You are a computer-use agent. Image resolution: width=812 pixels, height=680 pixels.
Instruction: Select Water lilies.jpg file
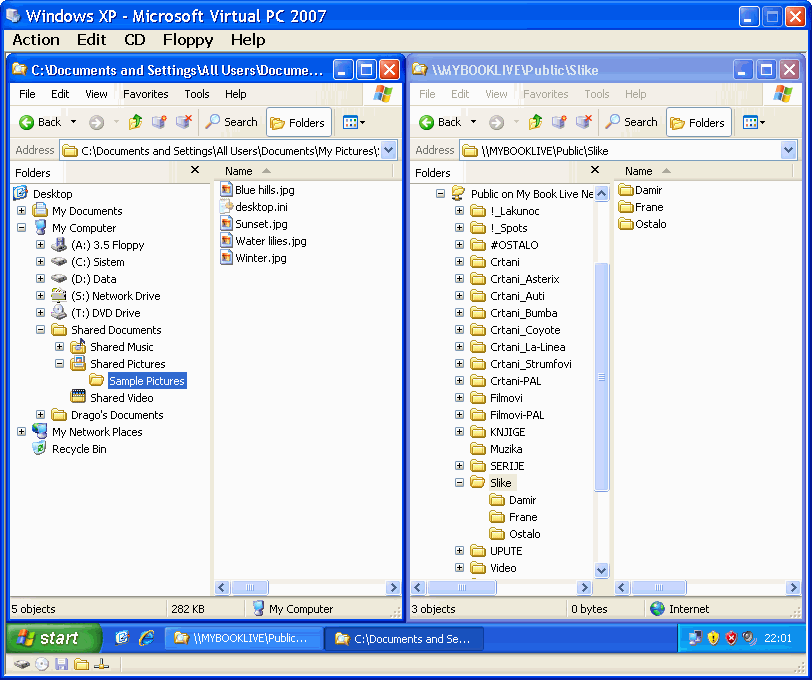click(x=263, y=241)
